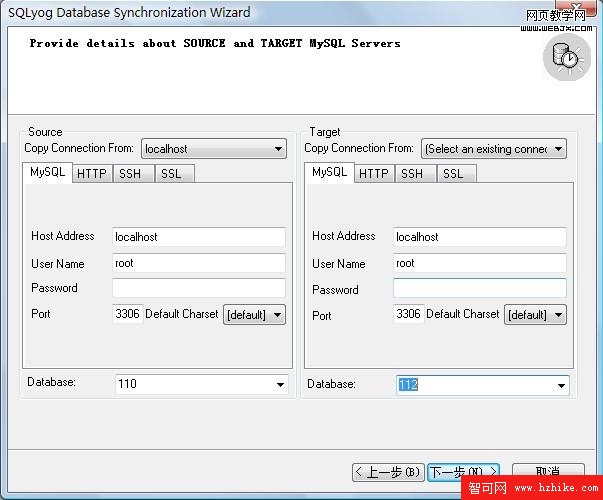Click the Target User Name field
The image size is (603, 500).
pyautogui.click(x=480, y=263)
